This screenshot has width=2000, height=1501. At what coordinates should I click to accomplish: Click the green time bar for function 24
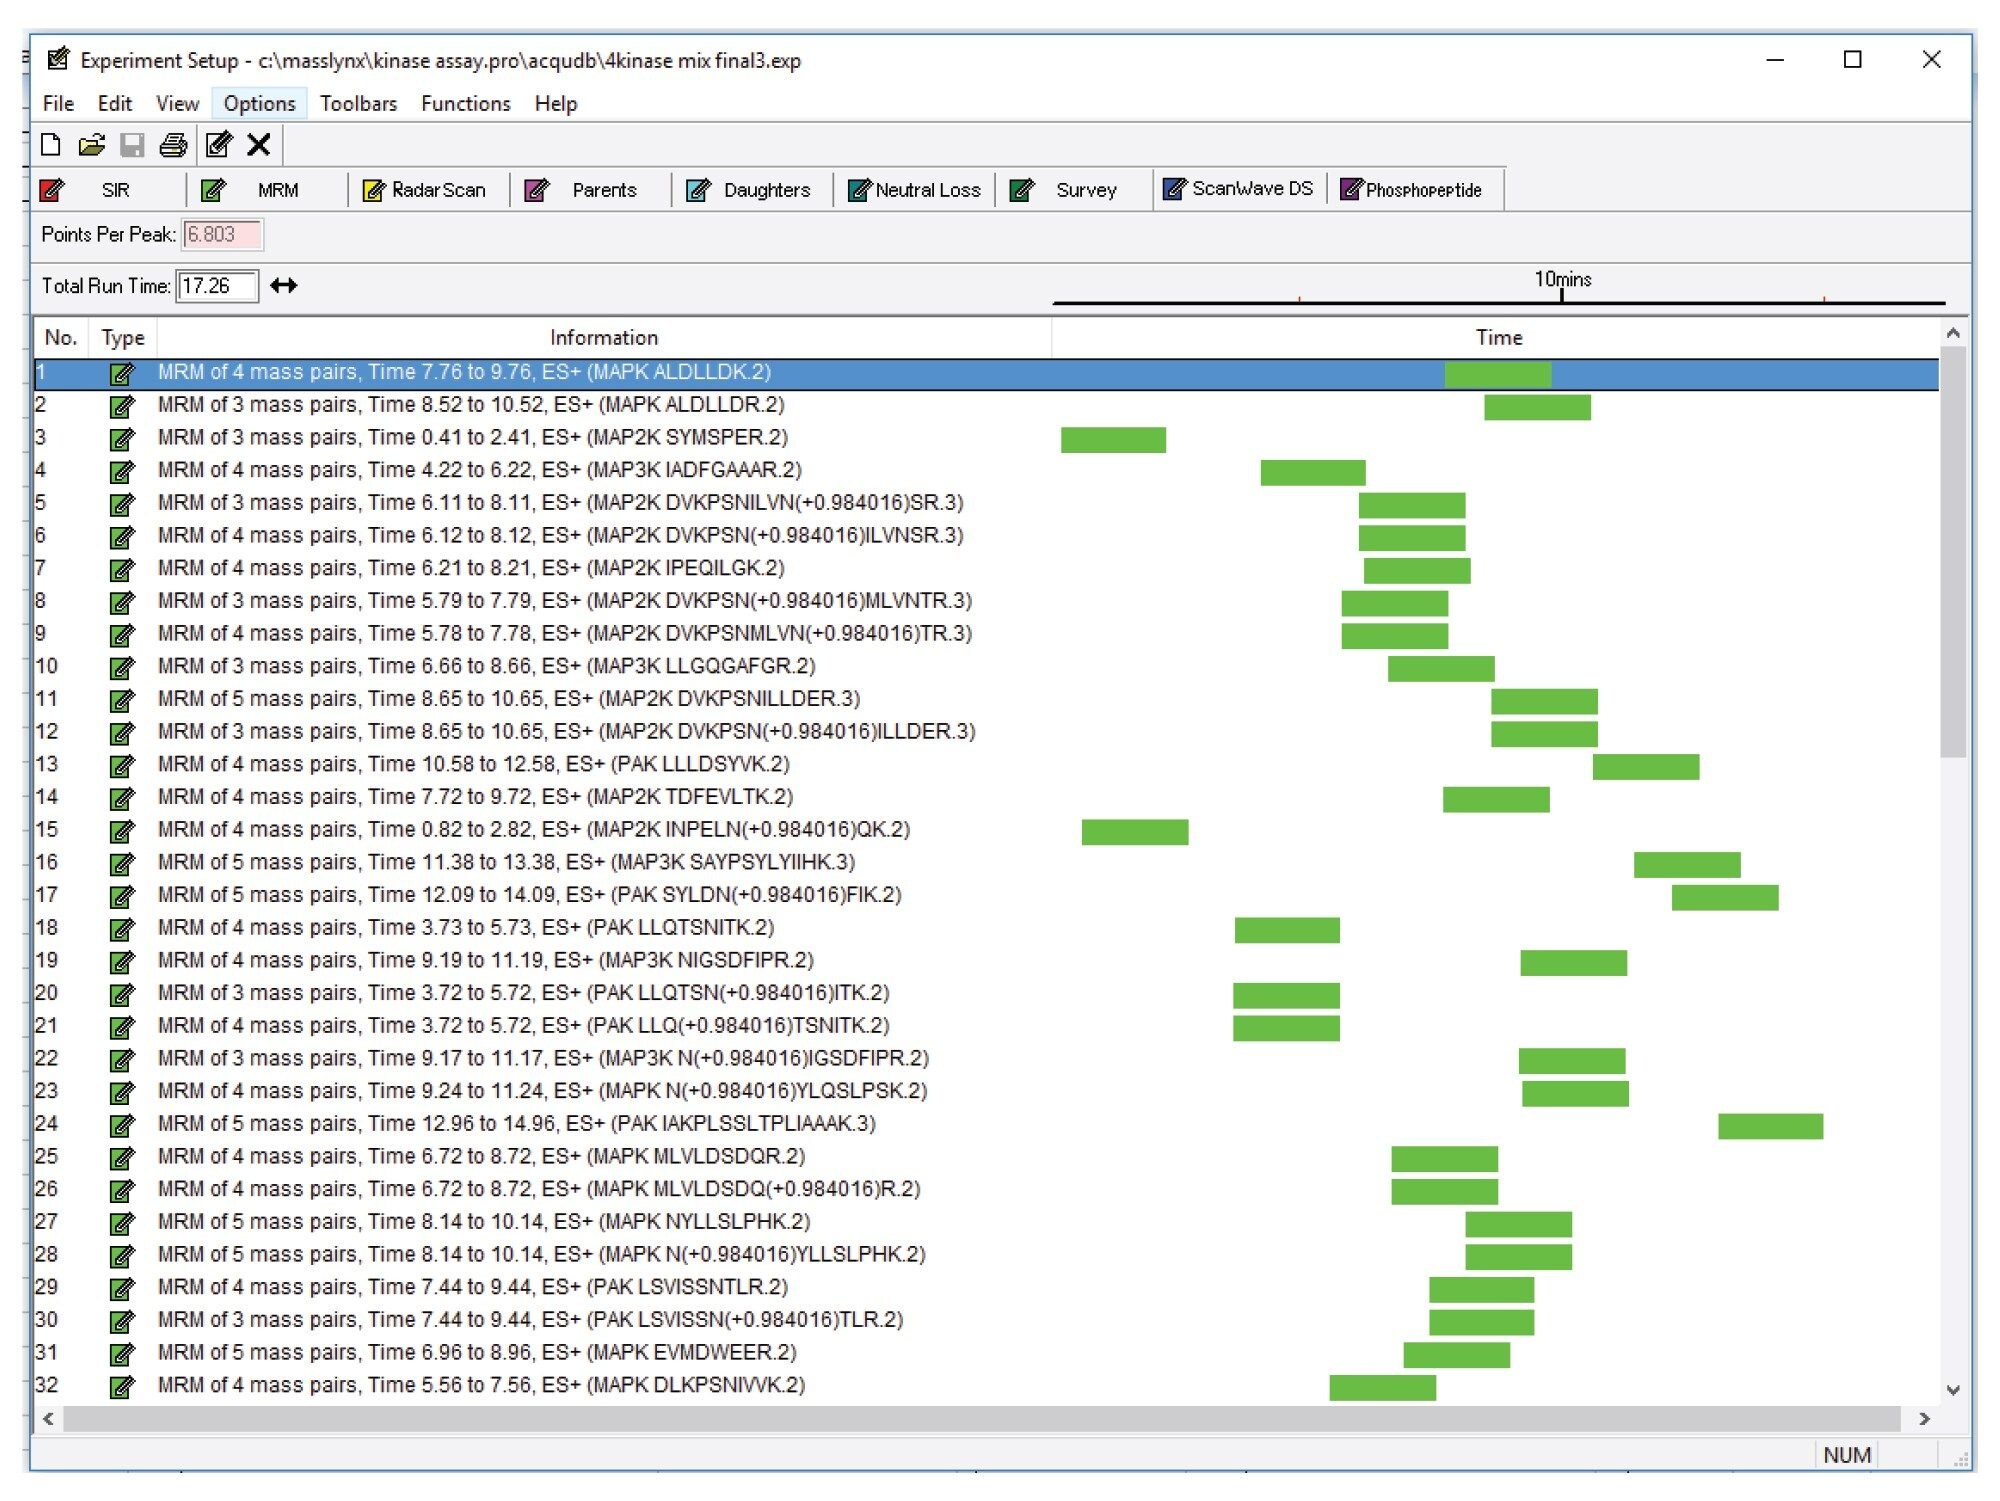[x=1771, y=1126]
